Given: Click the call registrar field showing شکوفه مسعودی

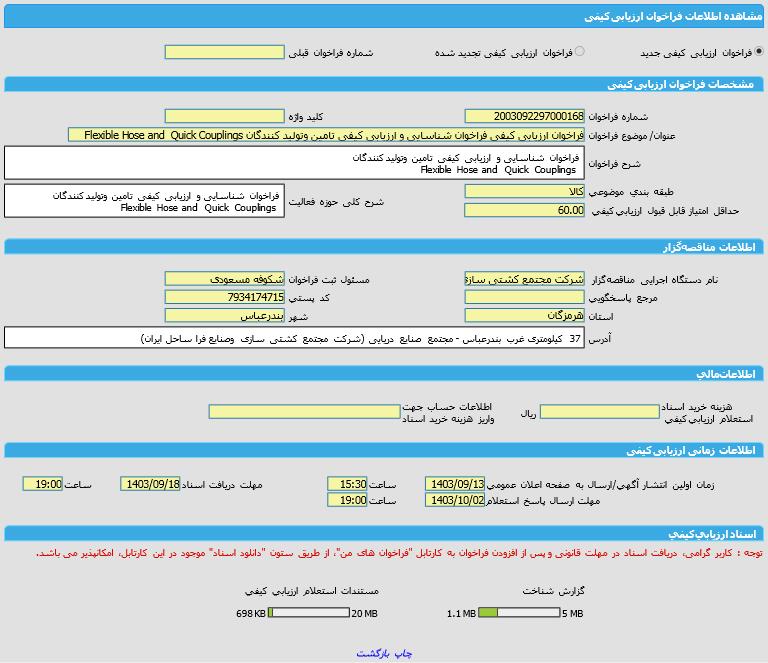Looking at the screenshot, I should (x=224, y=279).
